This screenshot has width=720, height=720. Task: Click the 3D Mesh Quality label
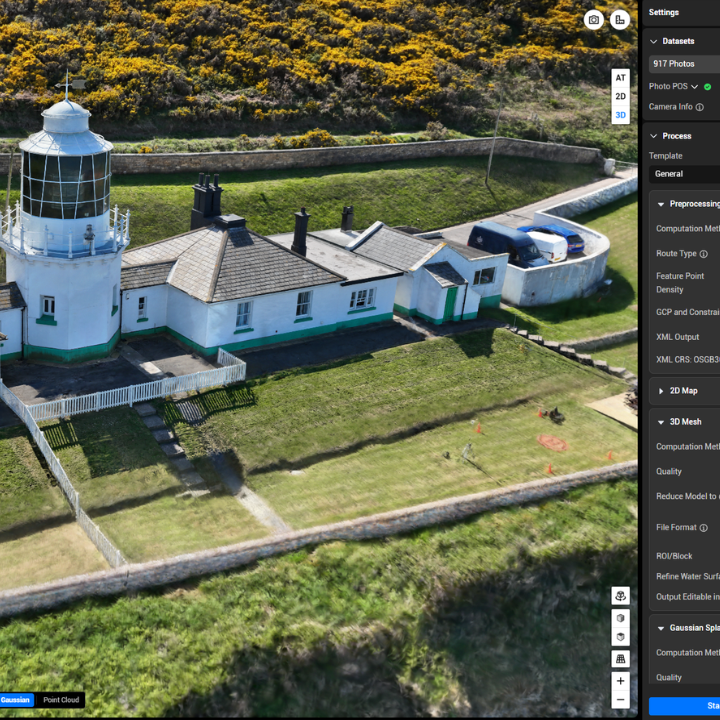point(669,472)
